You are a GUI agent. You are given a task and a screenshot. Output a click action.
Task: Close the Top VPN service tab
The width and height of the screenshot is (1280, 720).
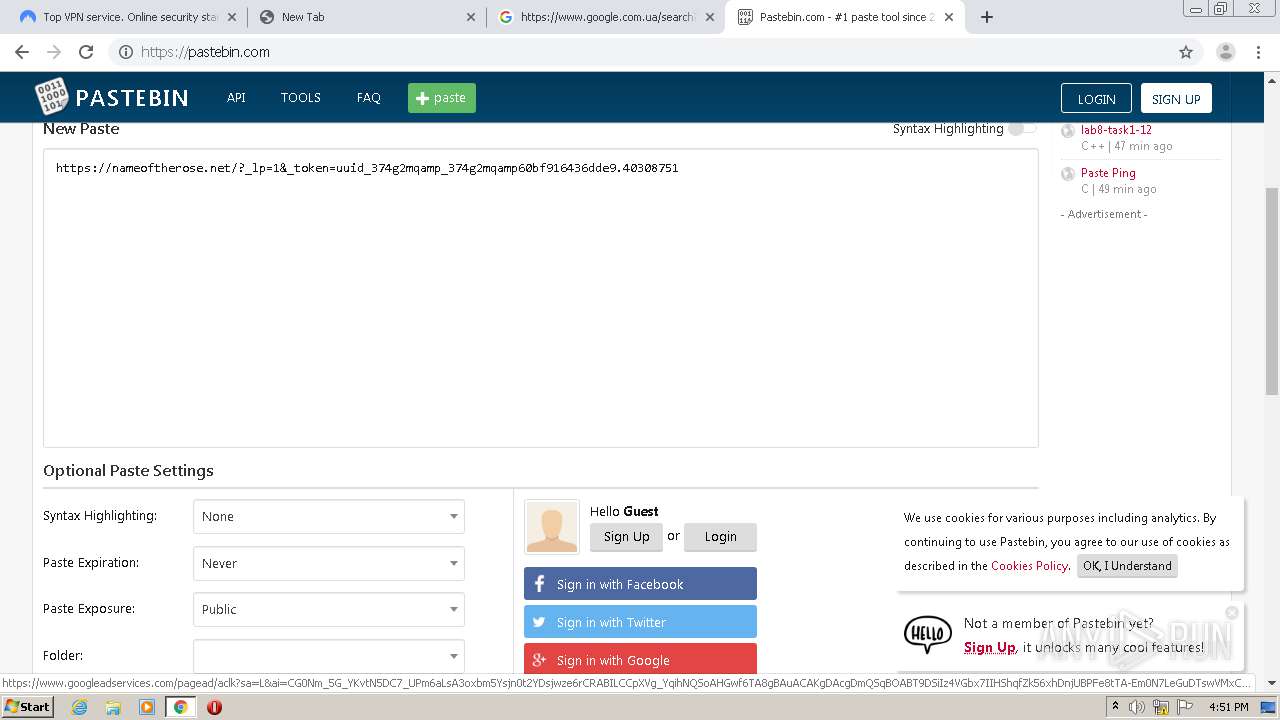[232, 17]
